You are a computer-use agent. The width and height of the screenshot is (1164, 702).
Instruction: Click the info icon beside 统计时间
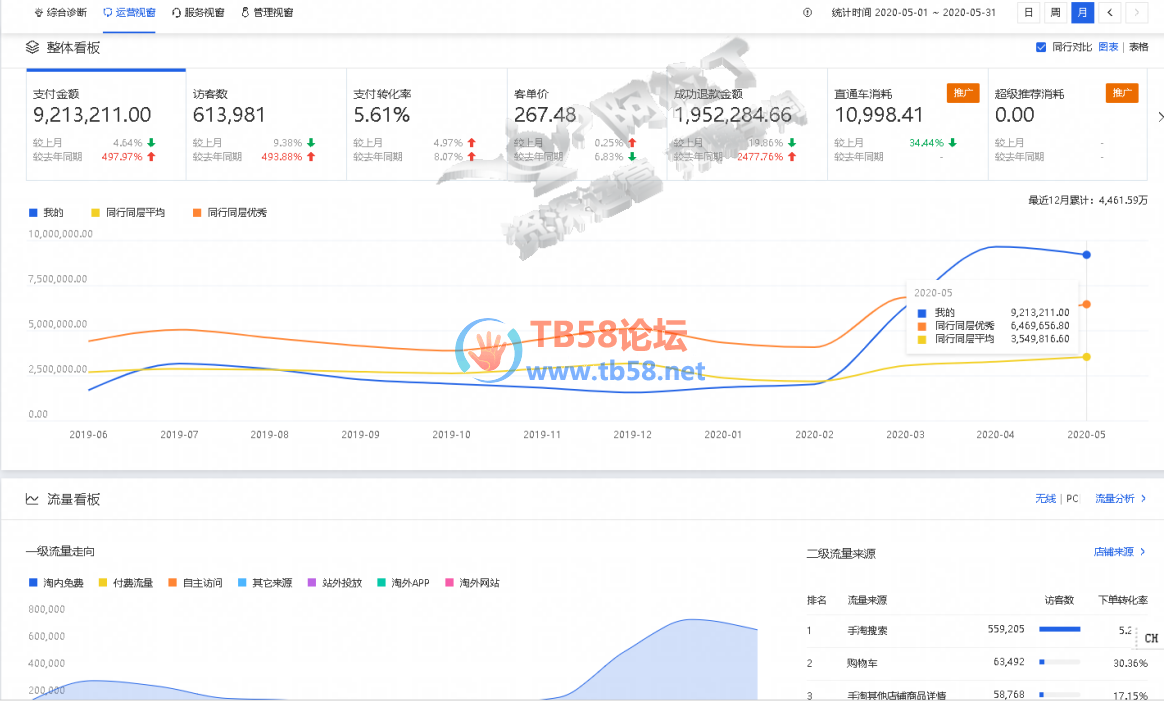[808, 13]
